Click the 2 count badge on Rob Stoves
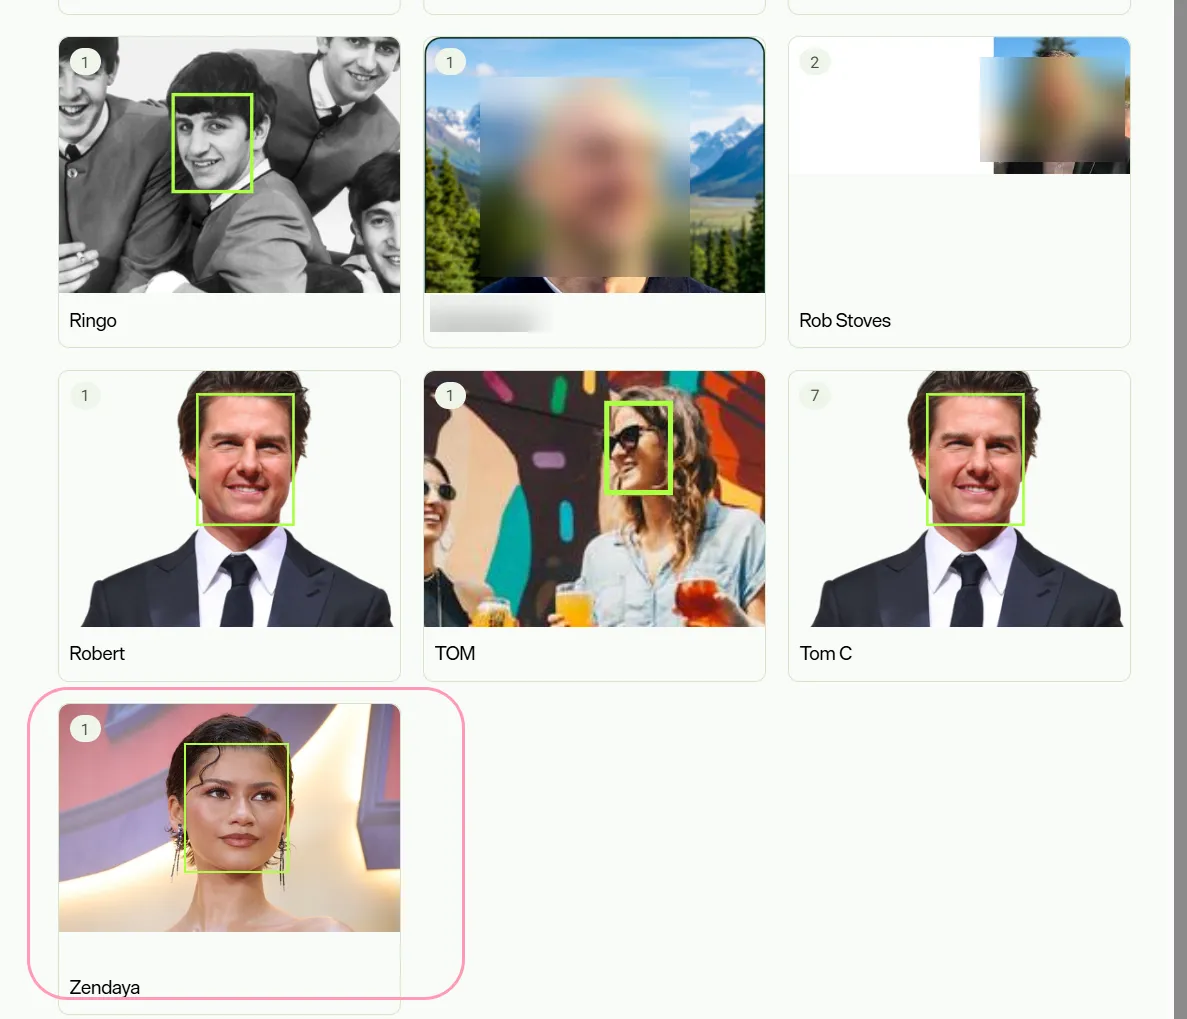Viewport: 1187px width, 1019px height. (815, 62)
